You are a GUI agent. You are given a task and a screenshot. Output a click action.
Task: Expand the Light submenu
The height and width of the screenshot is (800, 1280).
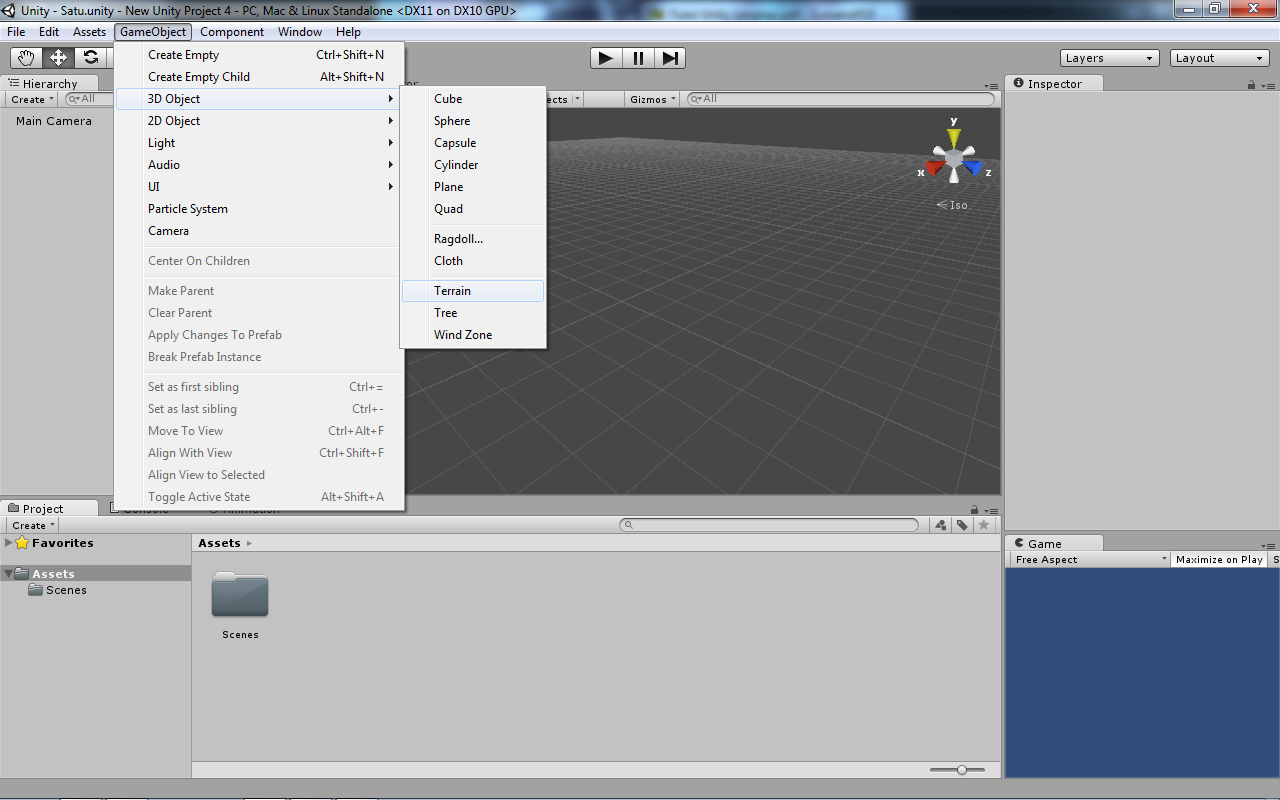pos(259,143)
